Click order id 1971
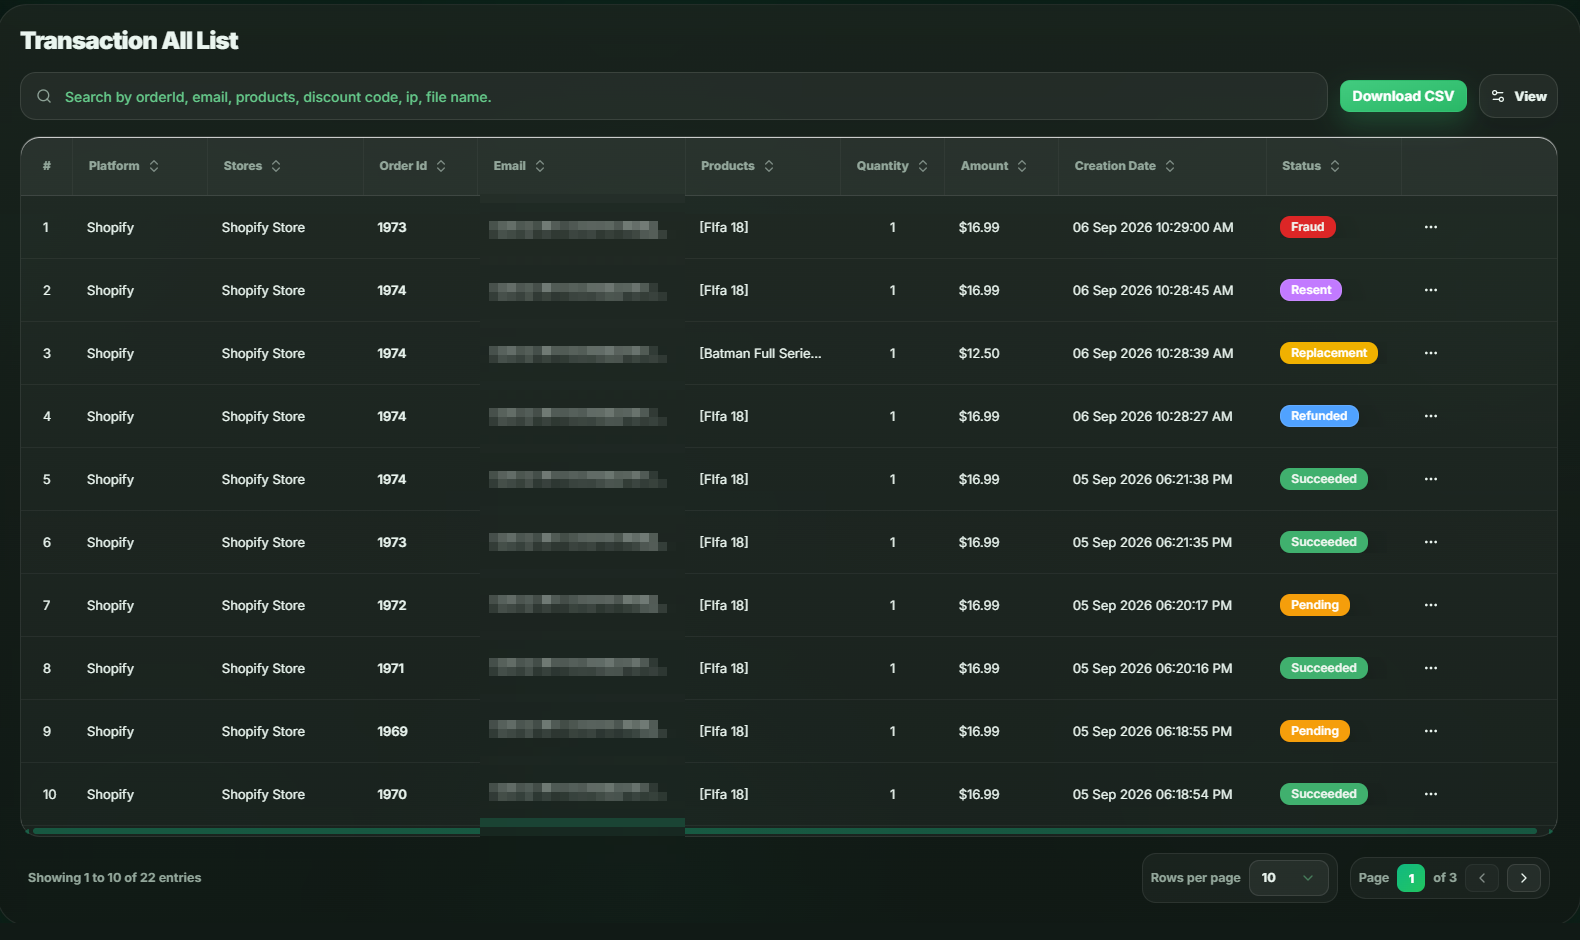 click(x=391, y=668)
